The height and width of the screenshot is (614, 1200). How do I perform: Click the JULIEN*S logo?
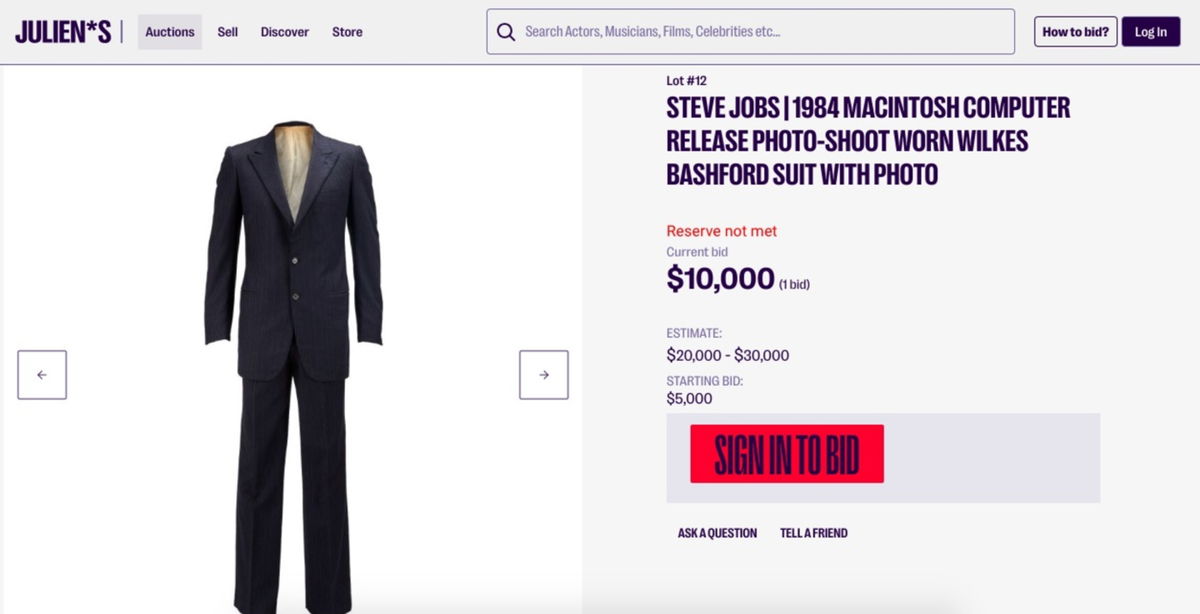click(x=63, y=31)
